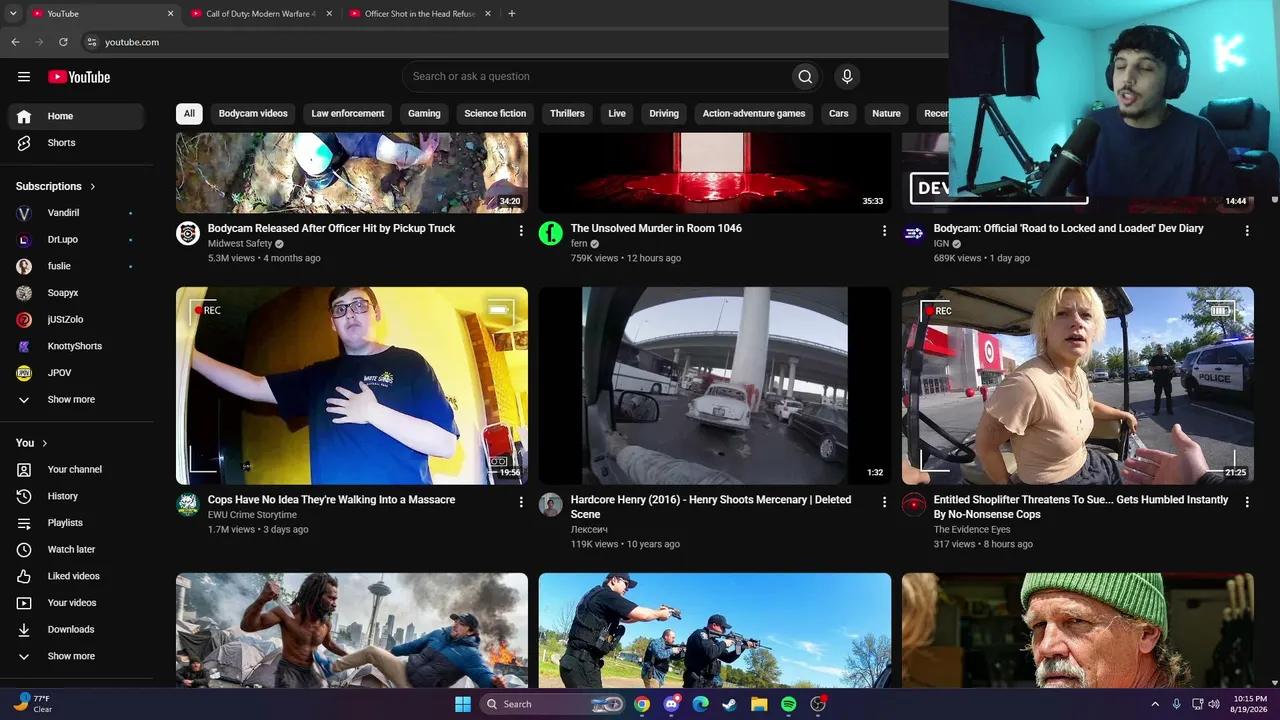The image size is (1280, 720).
Task: Open options for Hardcore Henry video
Action: pyautogui.click(x=884, y=502)
